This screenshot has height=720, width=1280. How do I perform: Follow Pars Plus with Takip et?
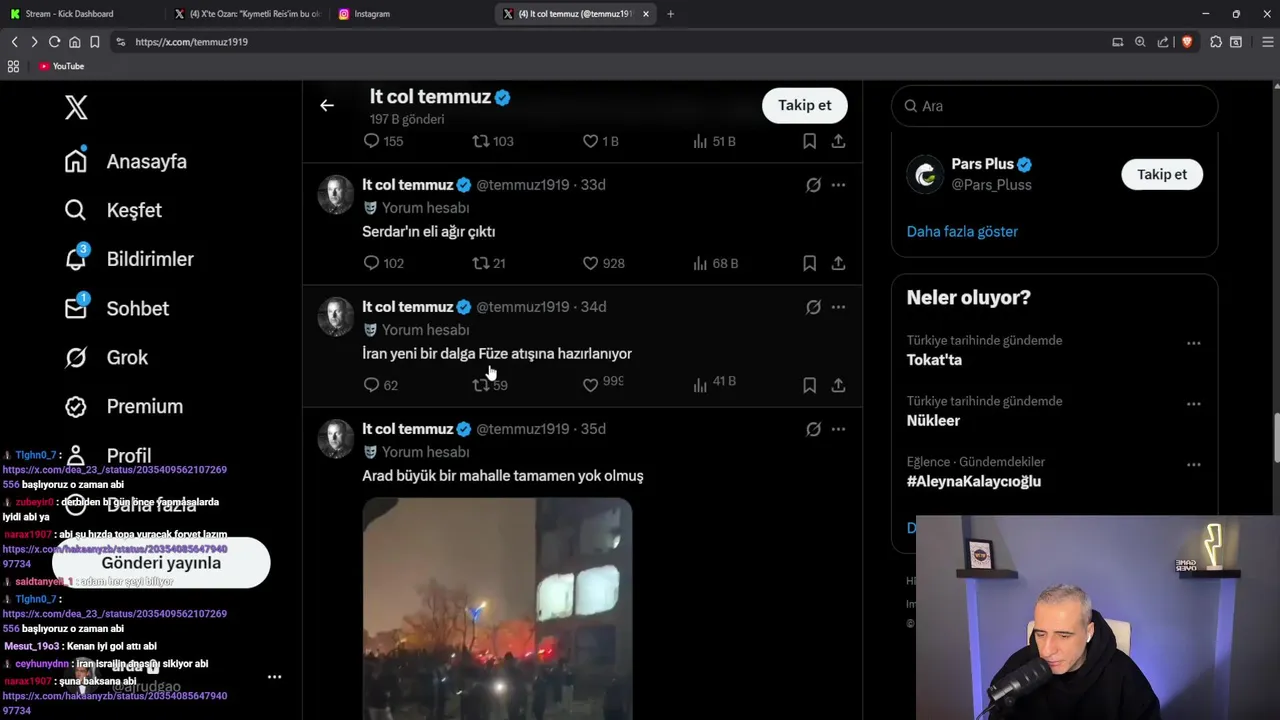pos(1162,174)
